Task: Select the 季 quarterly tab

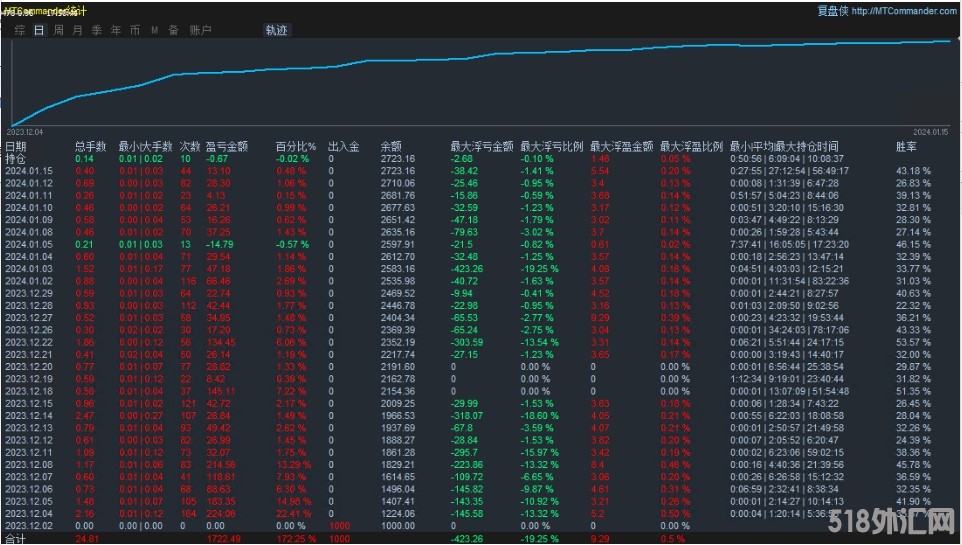Action: (97, 30)
